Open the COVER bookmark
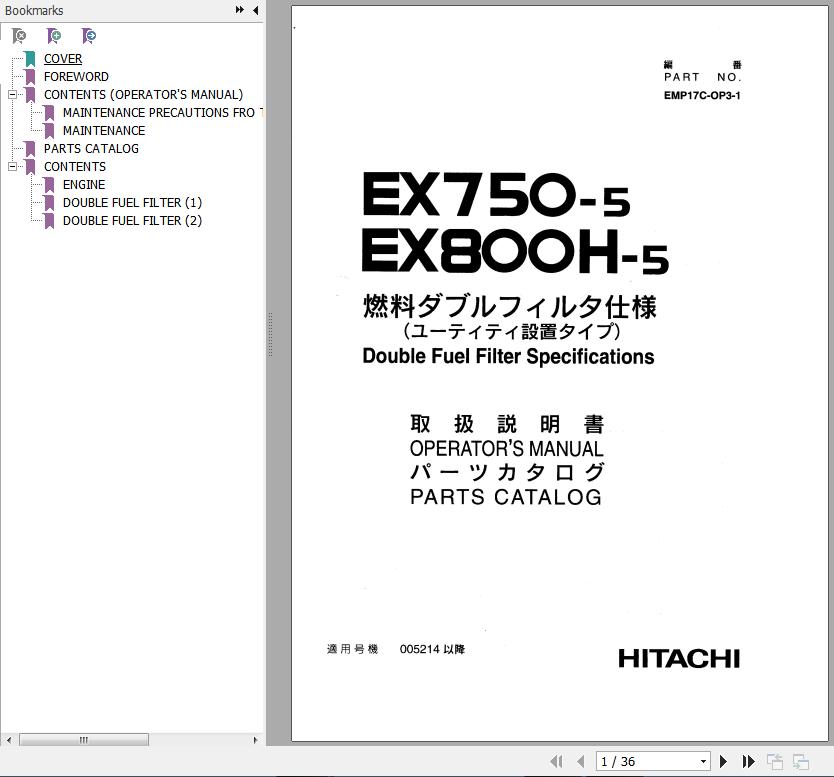 point(63,59)
